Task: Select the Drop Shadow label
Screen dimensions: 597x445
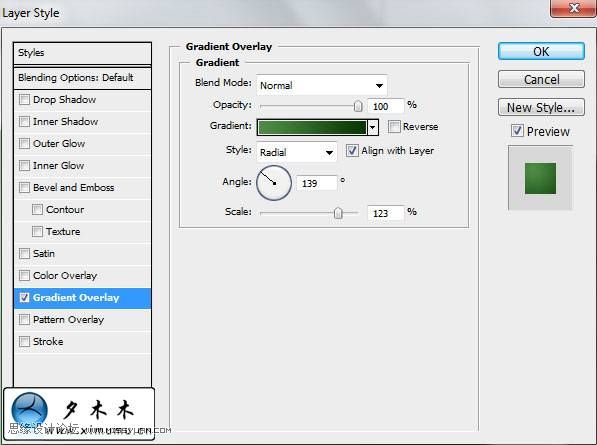Action: (x=64, y=100)
